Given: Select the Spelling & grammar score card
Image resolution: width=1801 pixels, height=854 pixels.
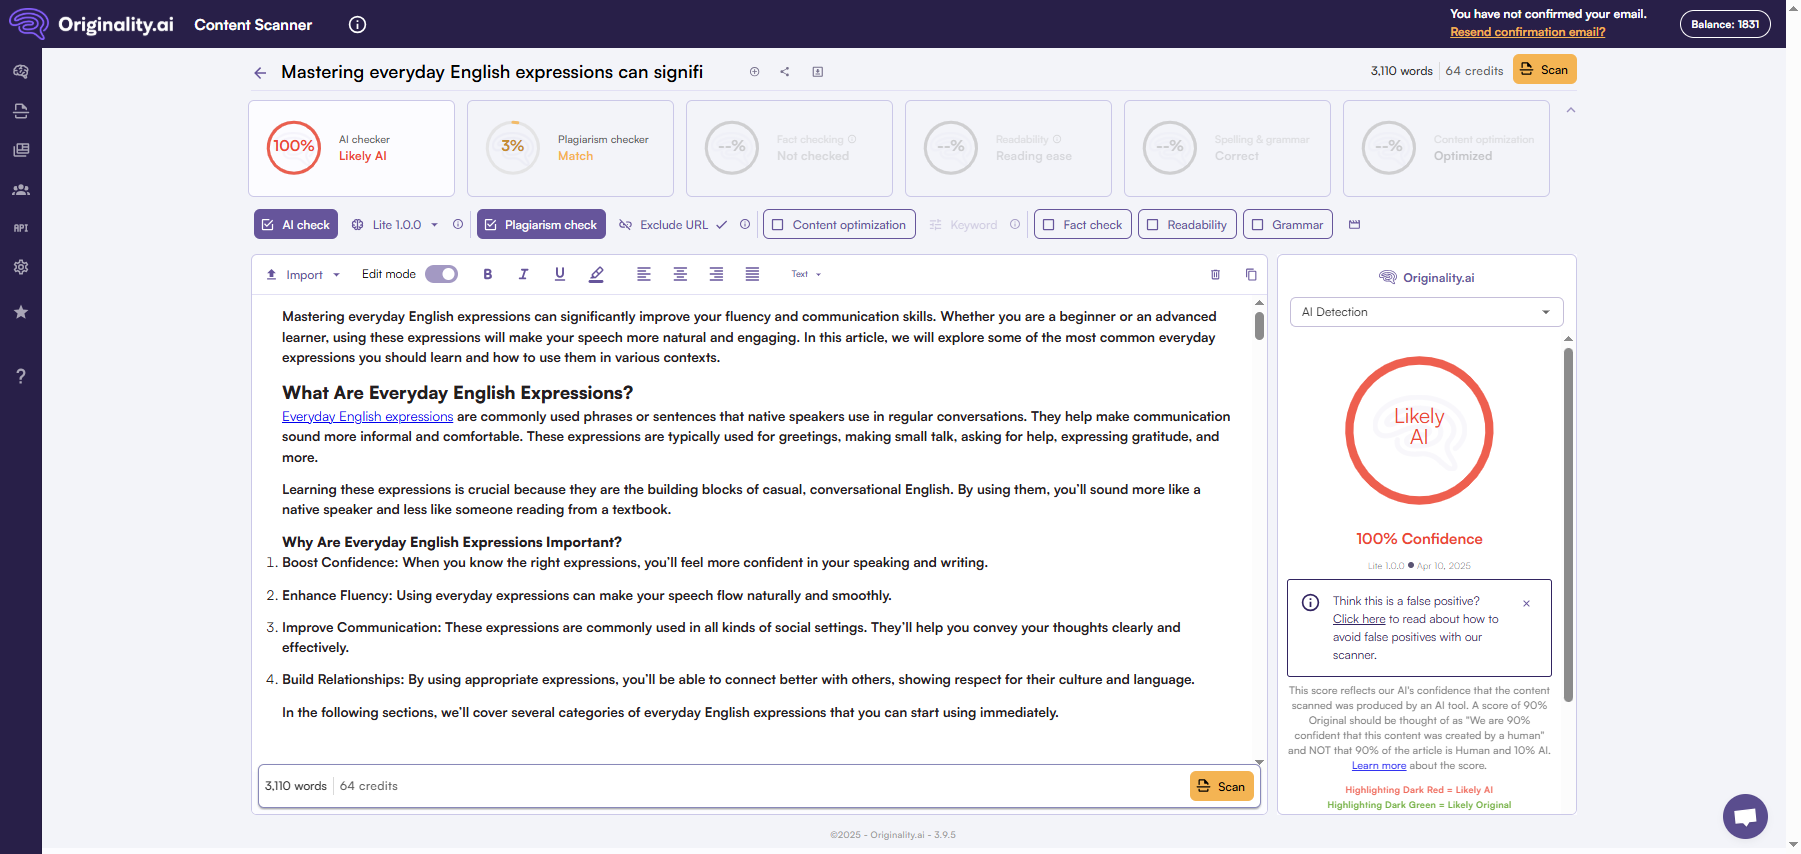Looking at the screenshot, I should pos(1227,148).
